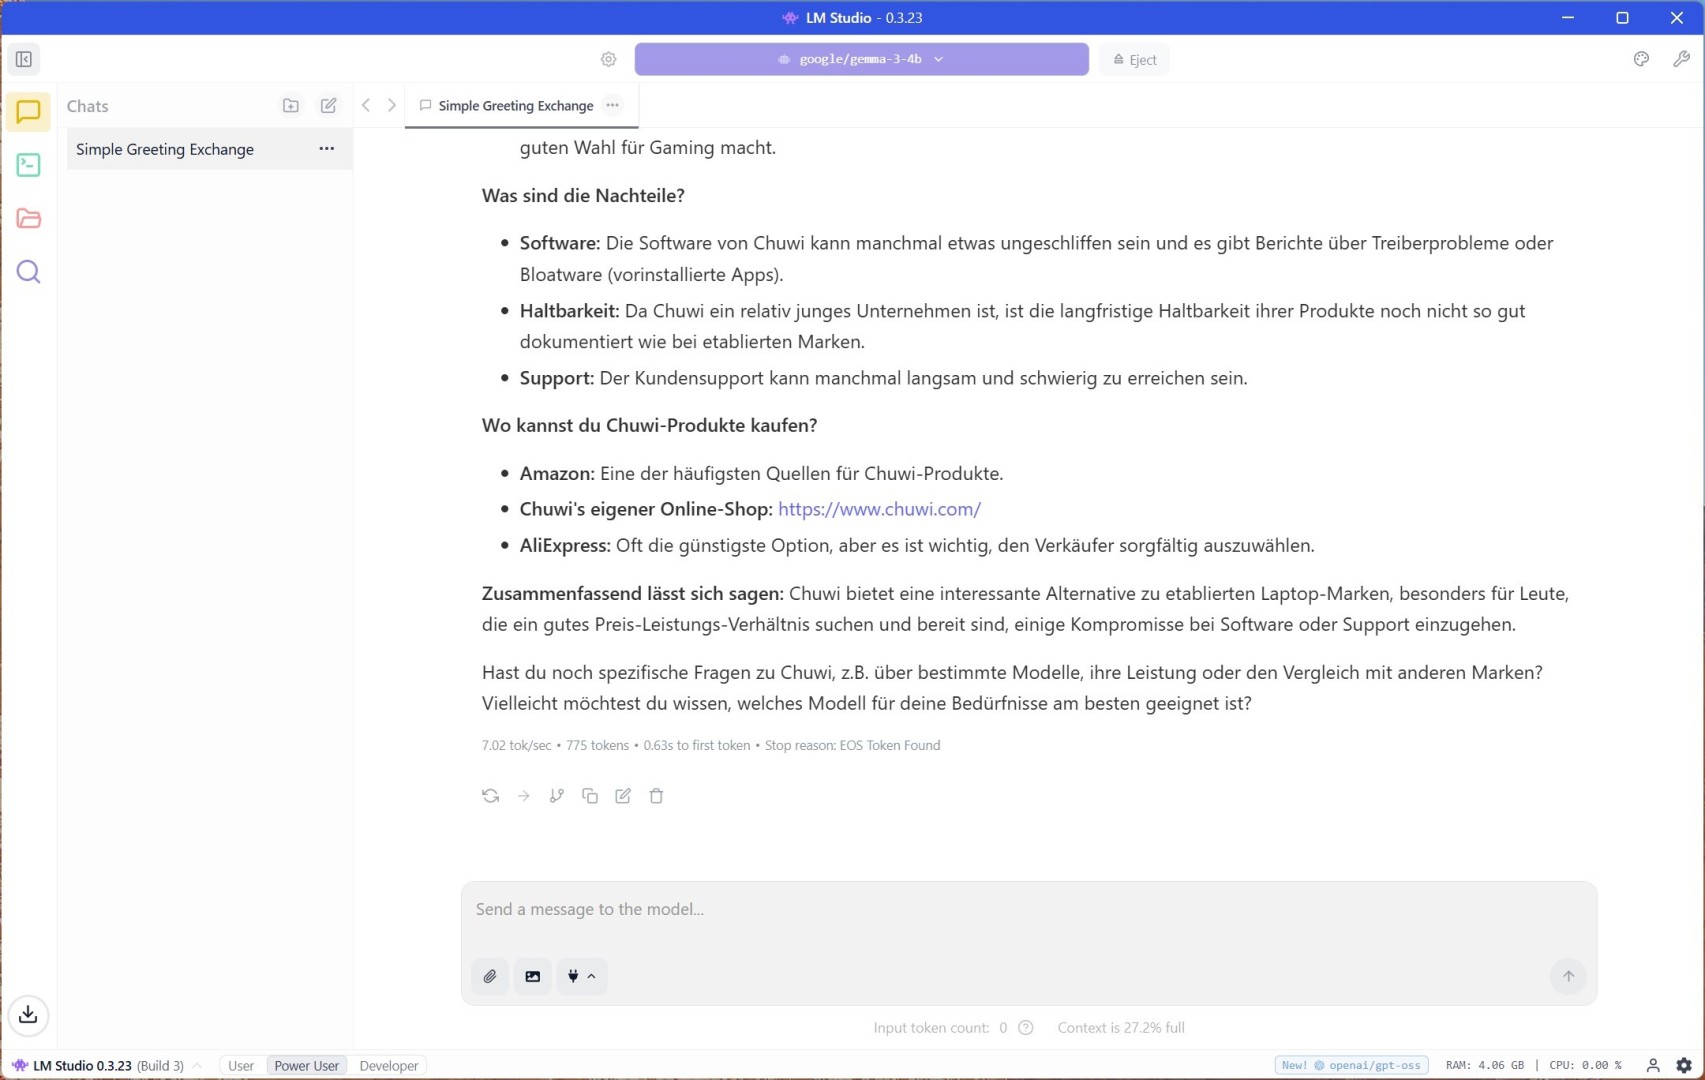
Task: Go forward with right arrow
Action: tap(392, 105)
